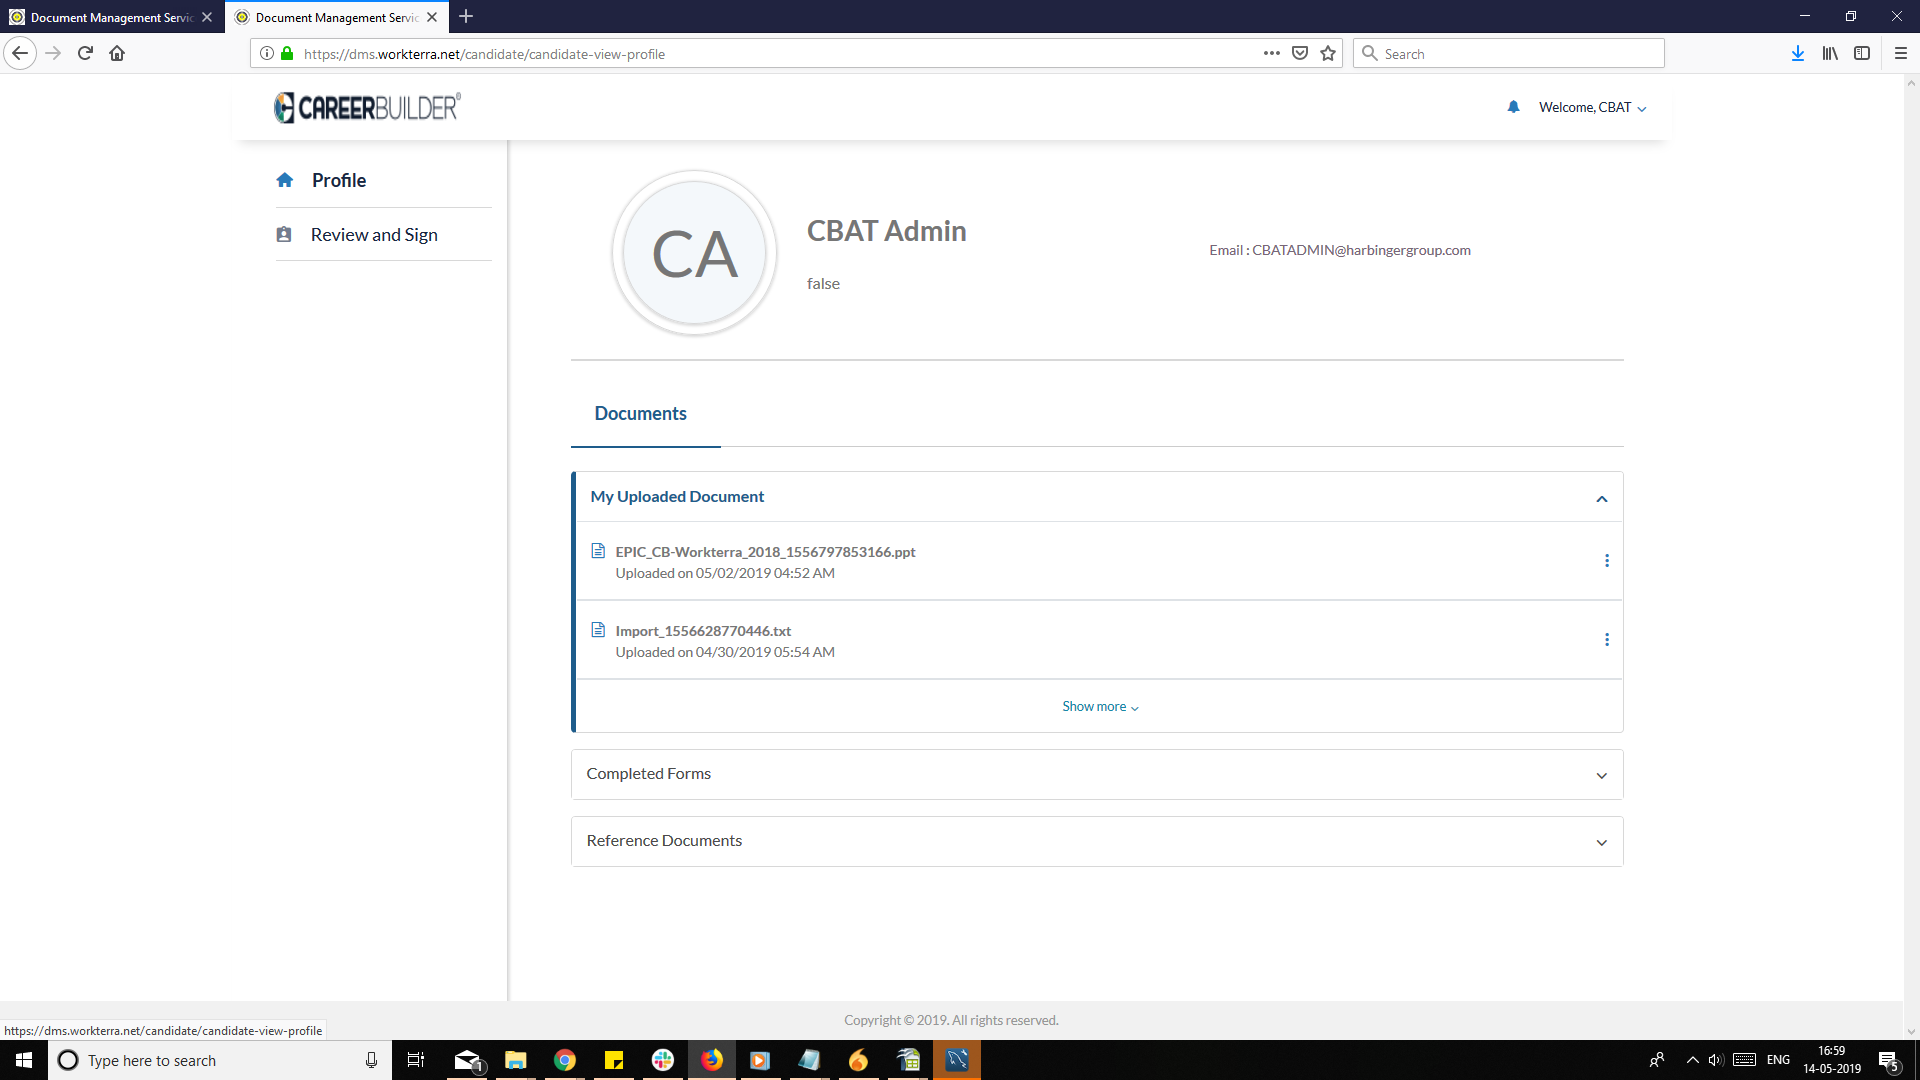
Task: Open a new browser tab
Action: pos(466,17)
